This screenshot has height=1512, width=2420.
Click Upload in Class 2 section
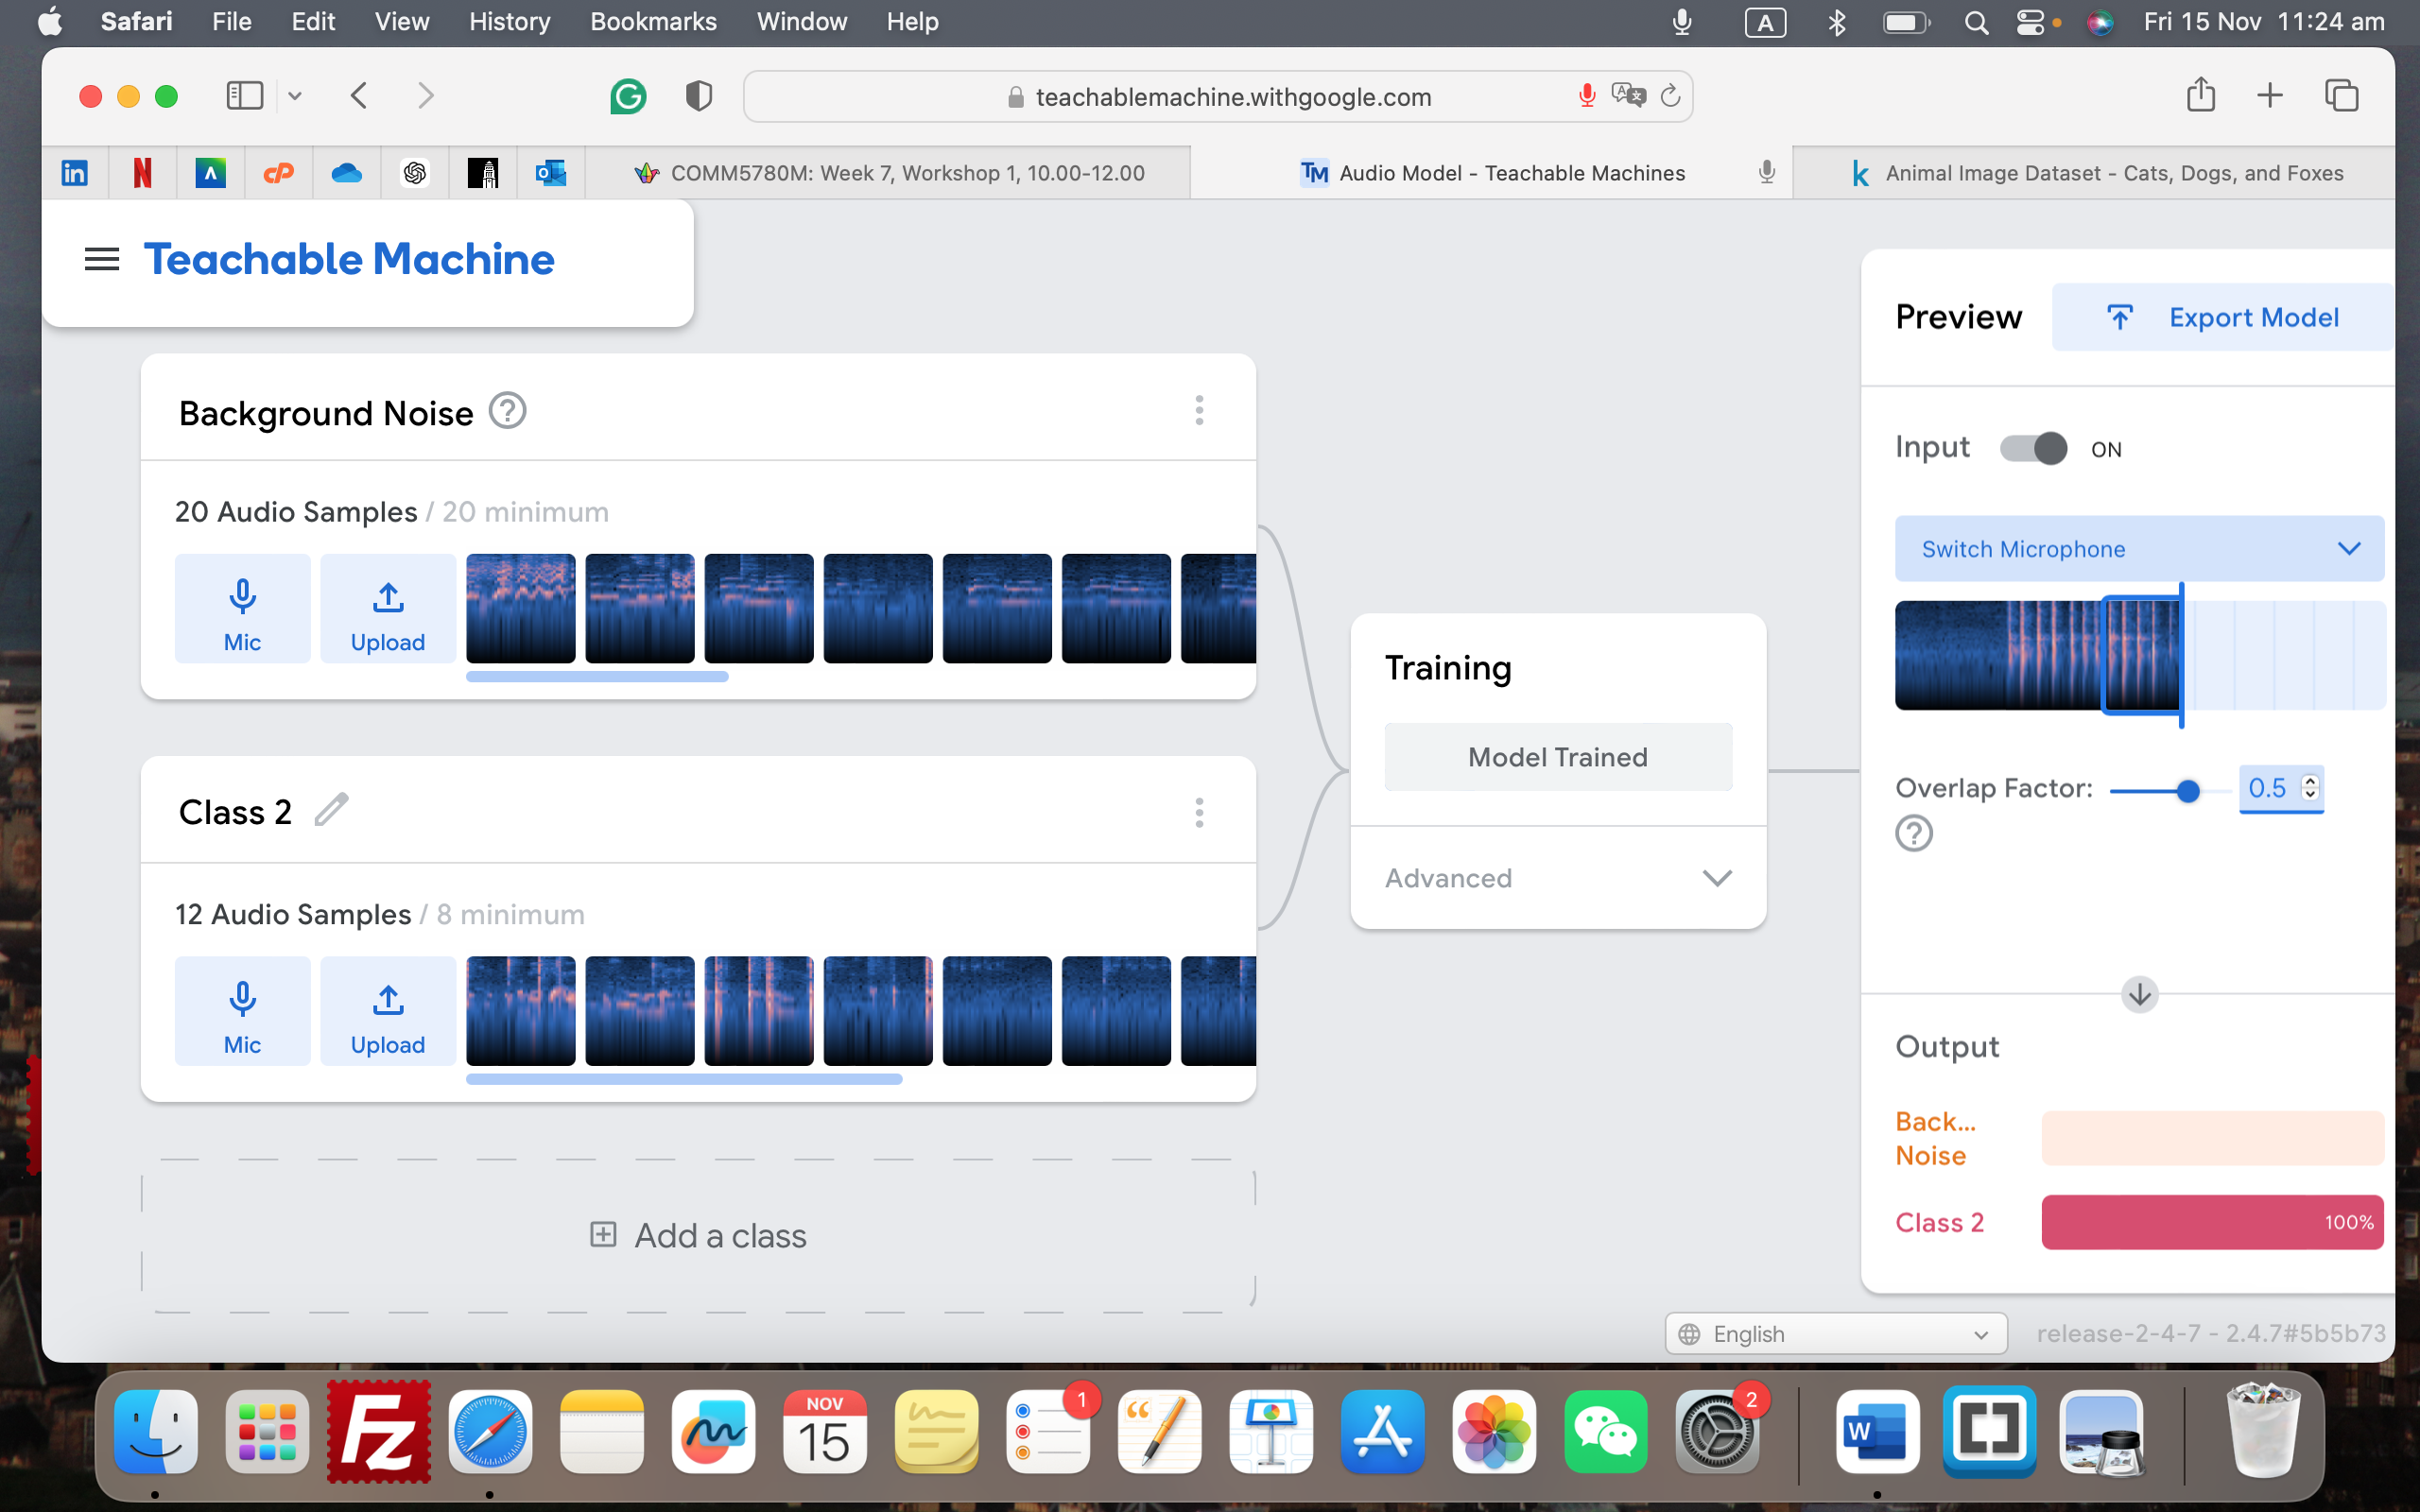click(x=388, y=1011)
